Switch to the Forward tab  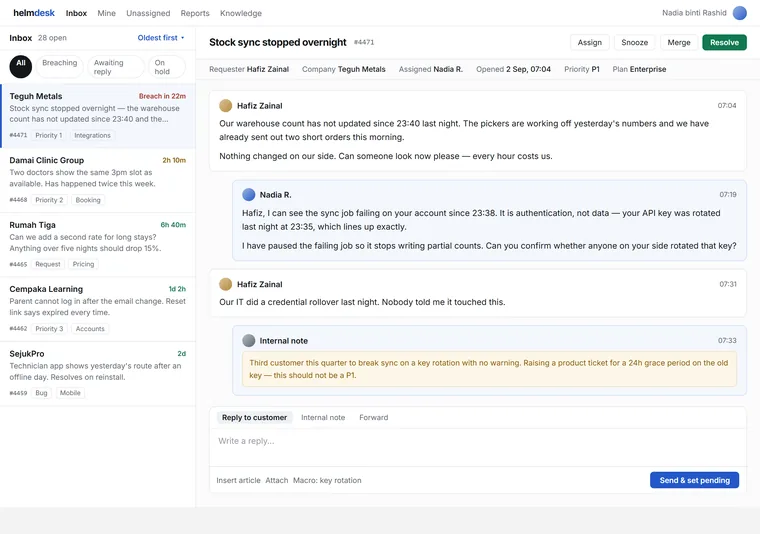click(x=374, y=417)
